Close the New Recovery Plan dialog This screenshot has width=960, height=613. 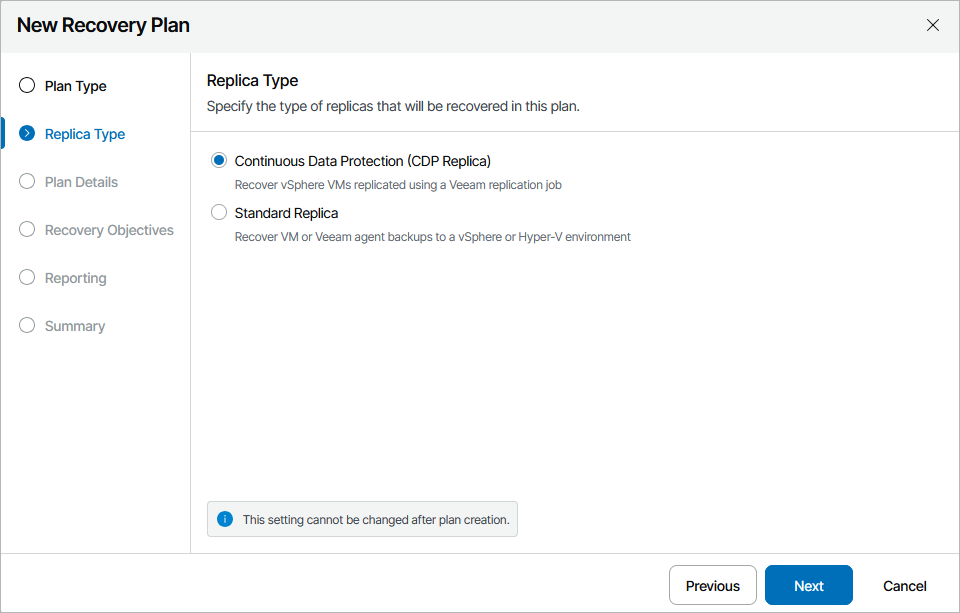[x=933, y=26]
